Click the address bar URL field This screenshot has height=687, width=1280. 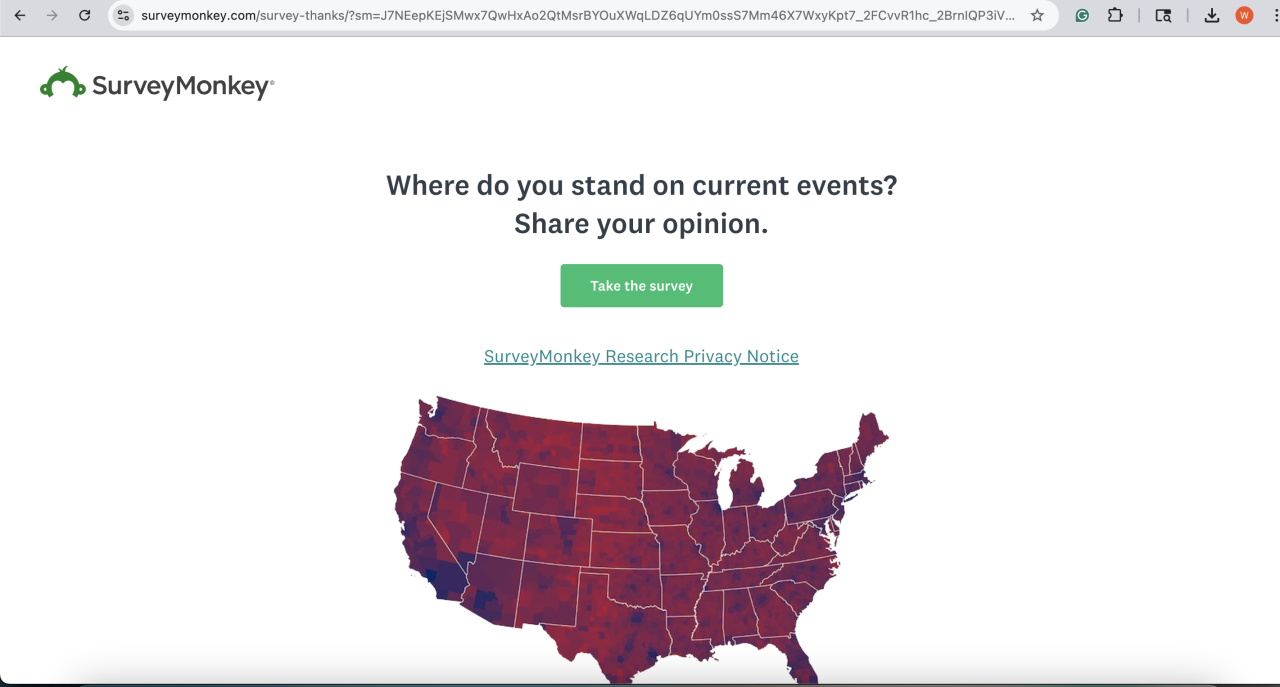pyautogui.click(x=578, y=16)
